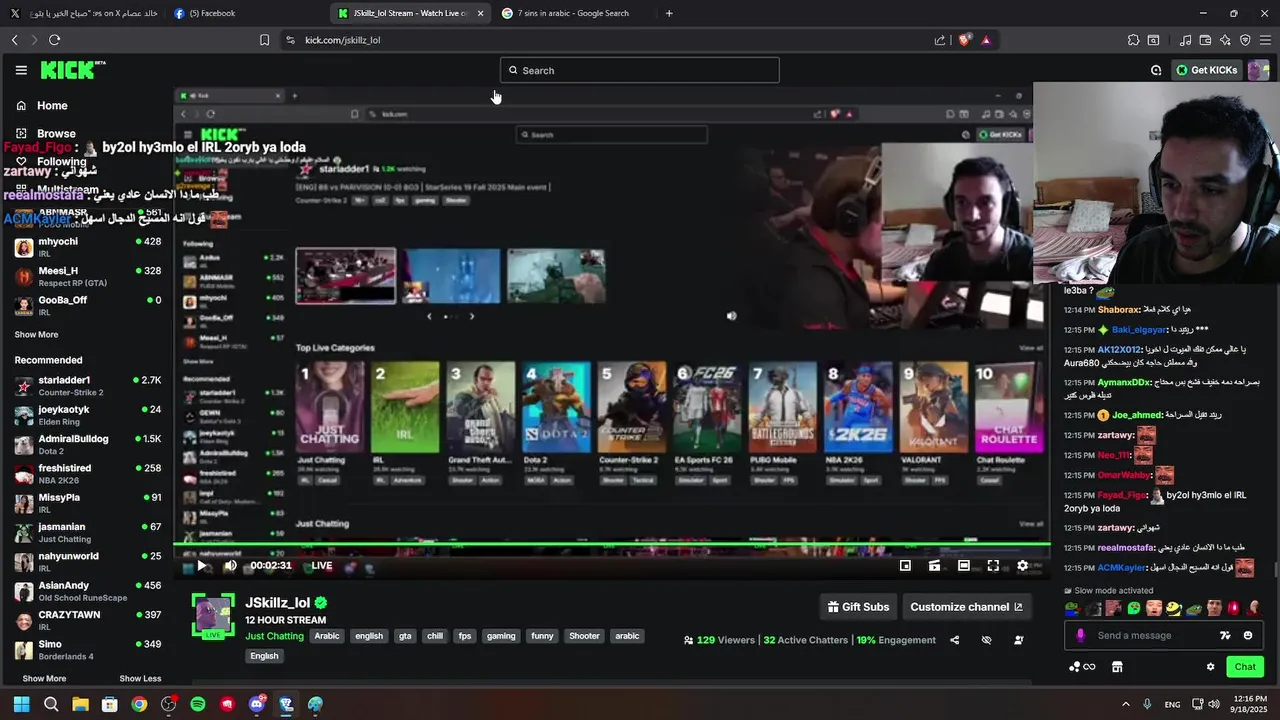
Task: Reload the page in browser toolbar
Action: (54, 40)
